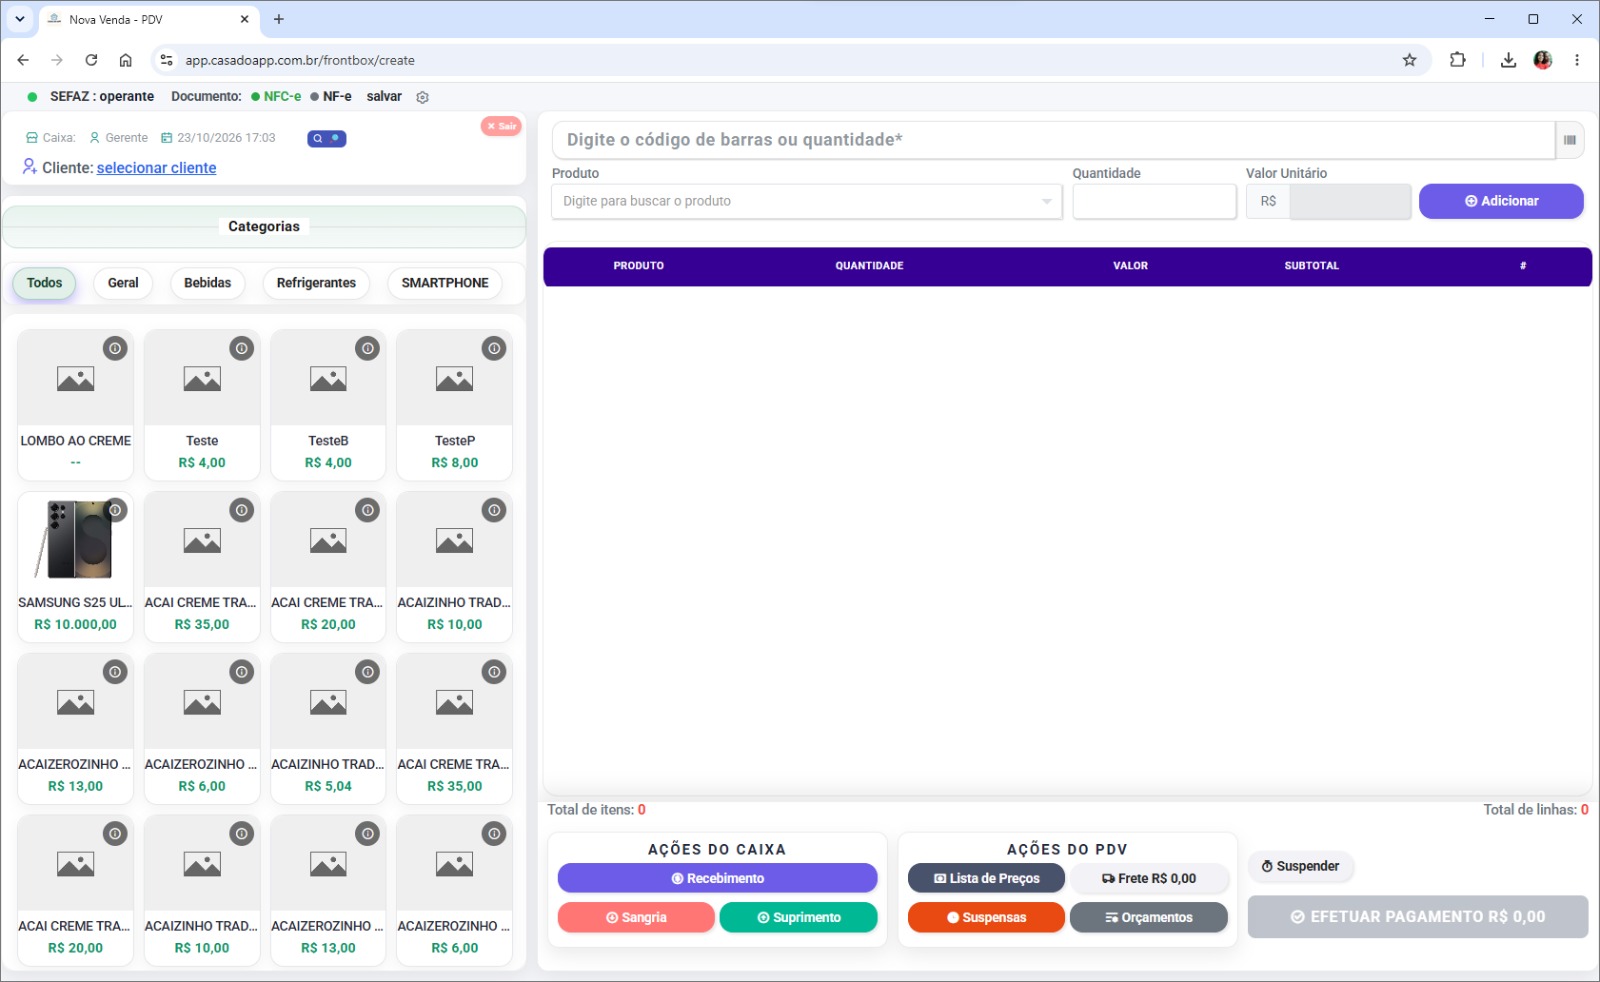Open Orçamentos list
The image size is (1600, 982).
pyautogui.click(x=1149, y=917)
